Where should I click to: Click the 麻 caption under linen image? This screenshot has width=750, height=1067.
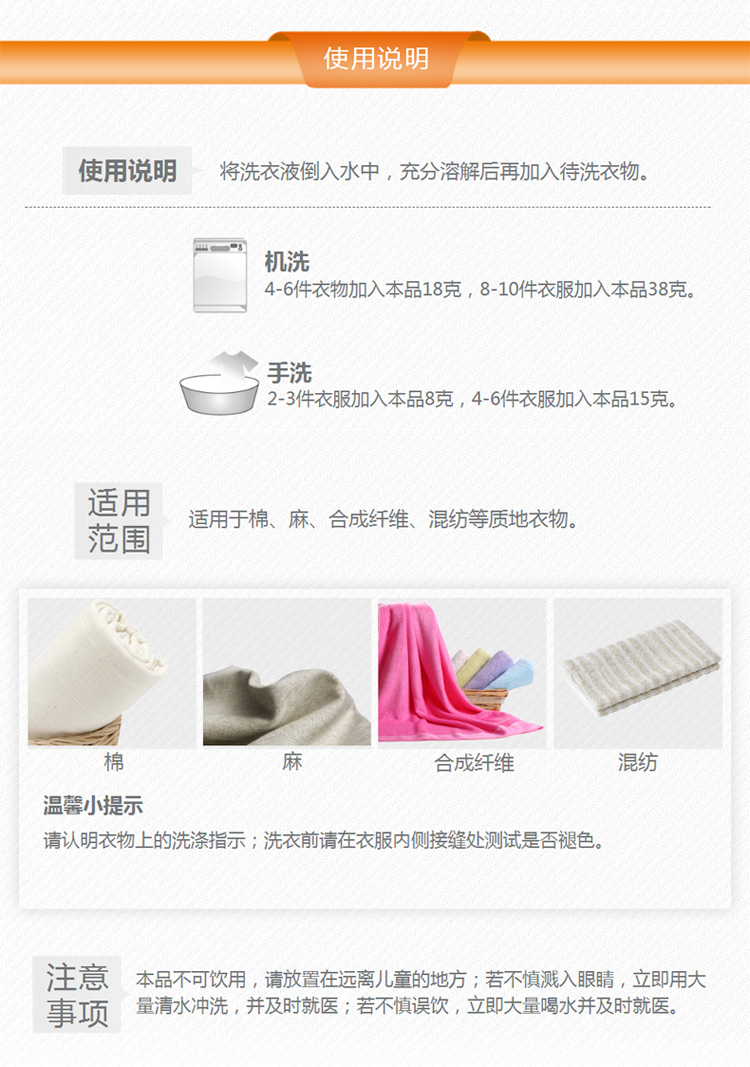[x=292, y=761]
